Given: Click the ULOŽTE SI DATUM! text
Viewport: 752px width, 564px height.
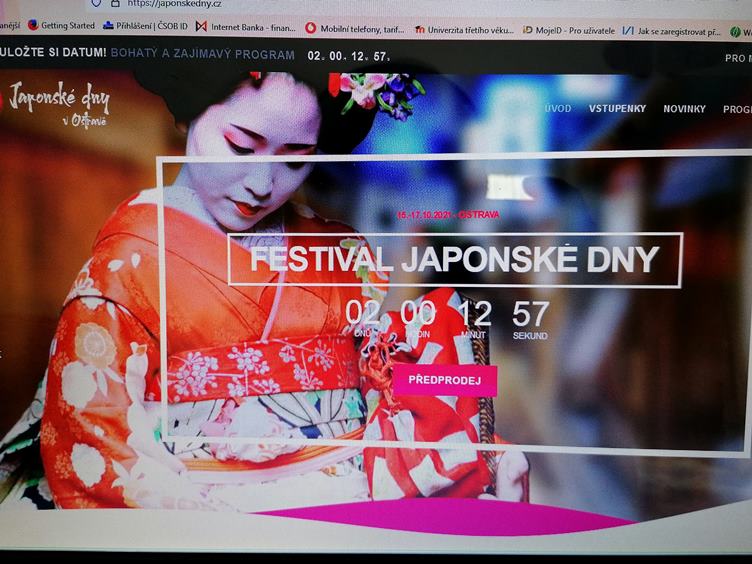Looking at the screenshot, I should (53, 52).
